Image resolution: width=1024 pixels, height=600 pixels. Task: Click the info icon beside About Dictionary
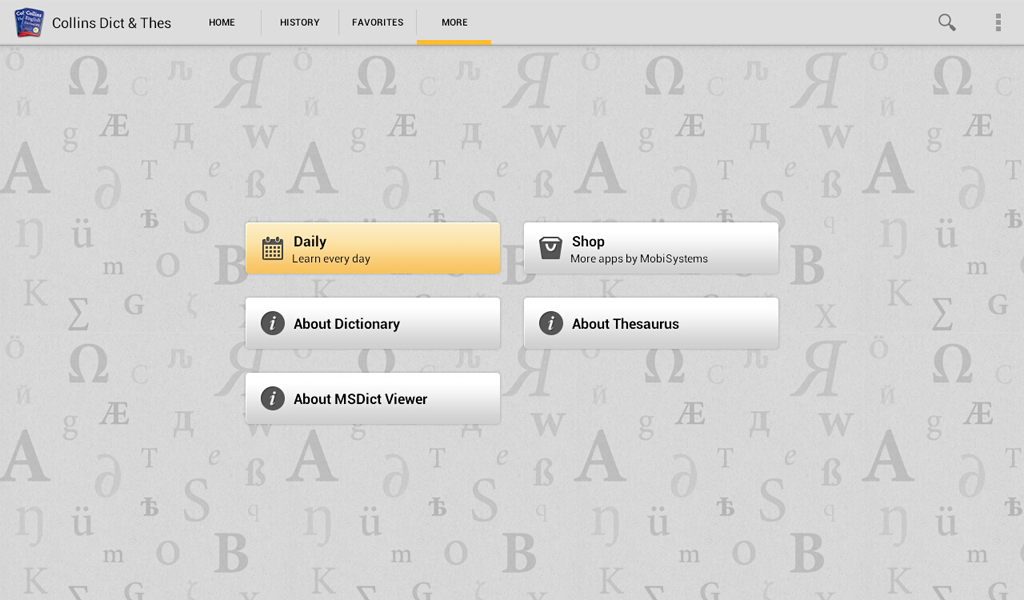[272, 323]
